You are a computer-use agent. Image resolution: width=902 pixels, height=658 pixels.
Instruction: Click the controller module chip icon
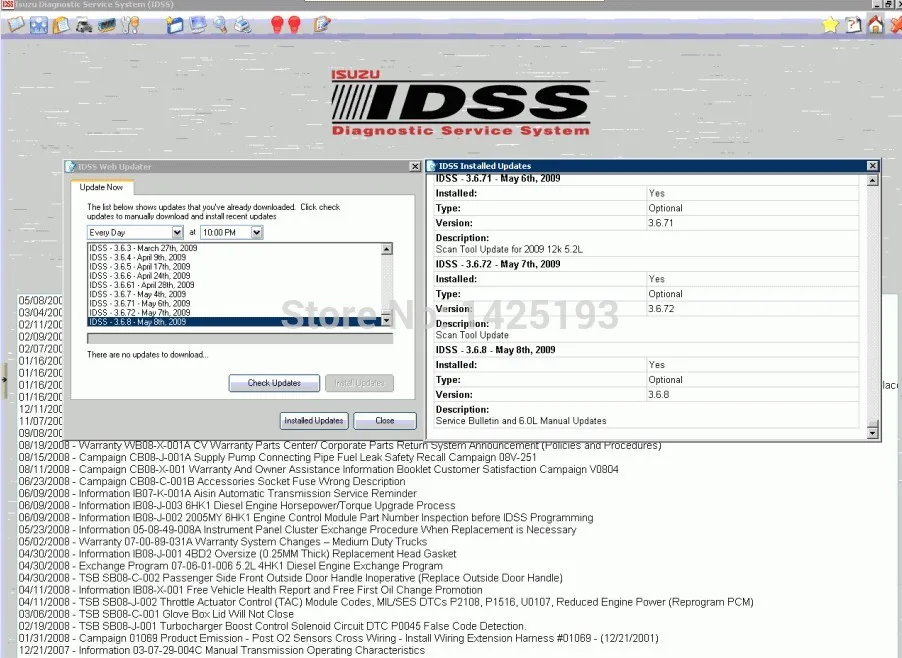click(107, 25)
